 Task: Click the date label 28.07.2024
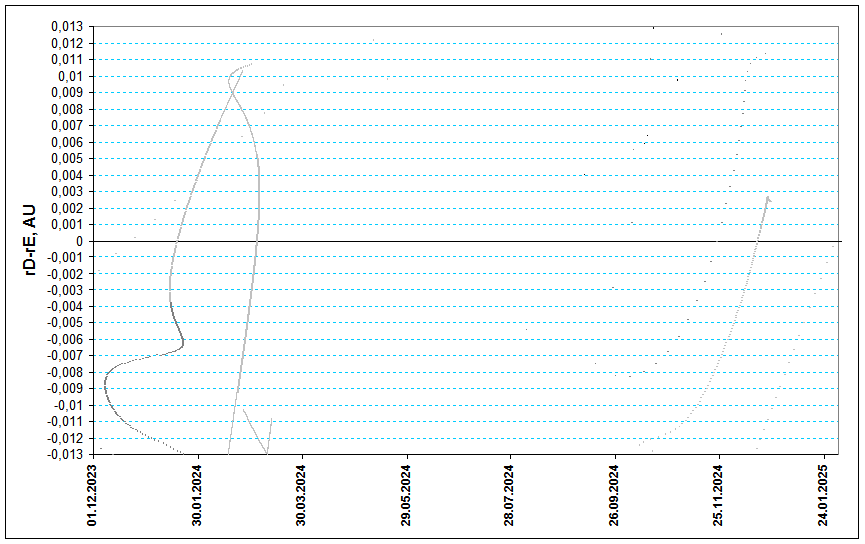click(509, 495)
